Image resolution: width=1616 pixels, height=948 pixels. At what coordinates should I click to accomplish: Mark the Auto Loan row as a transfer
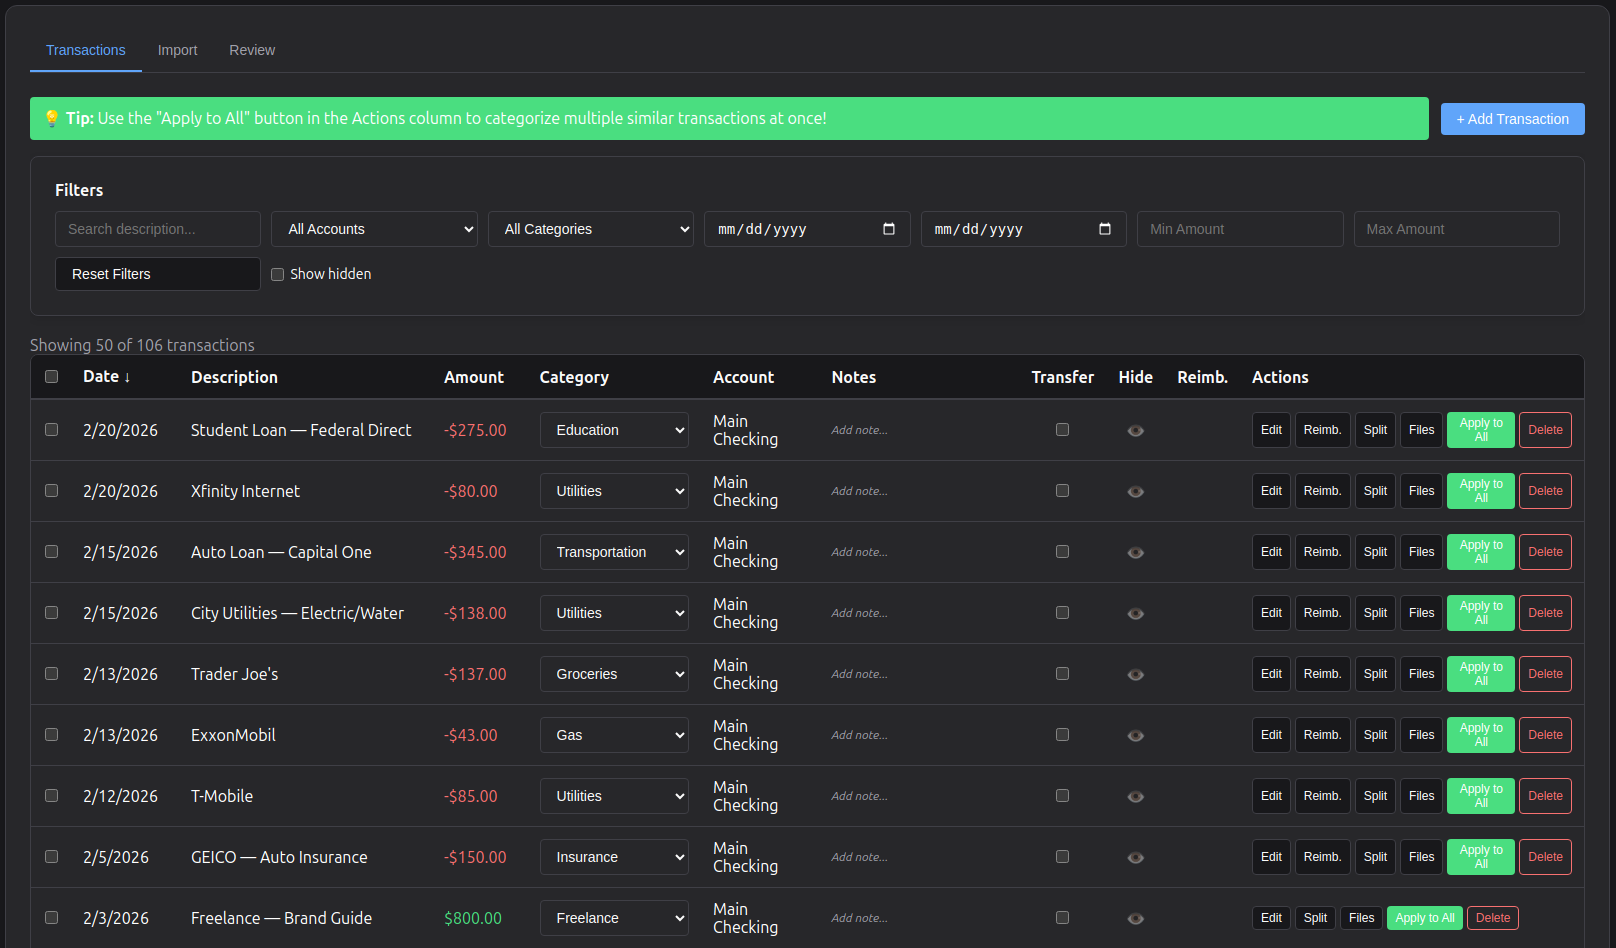[x=1062, y=552]
